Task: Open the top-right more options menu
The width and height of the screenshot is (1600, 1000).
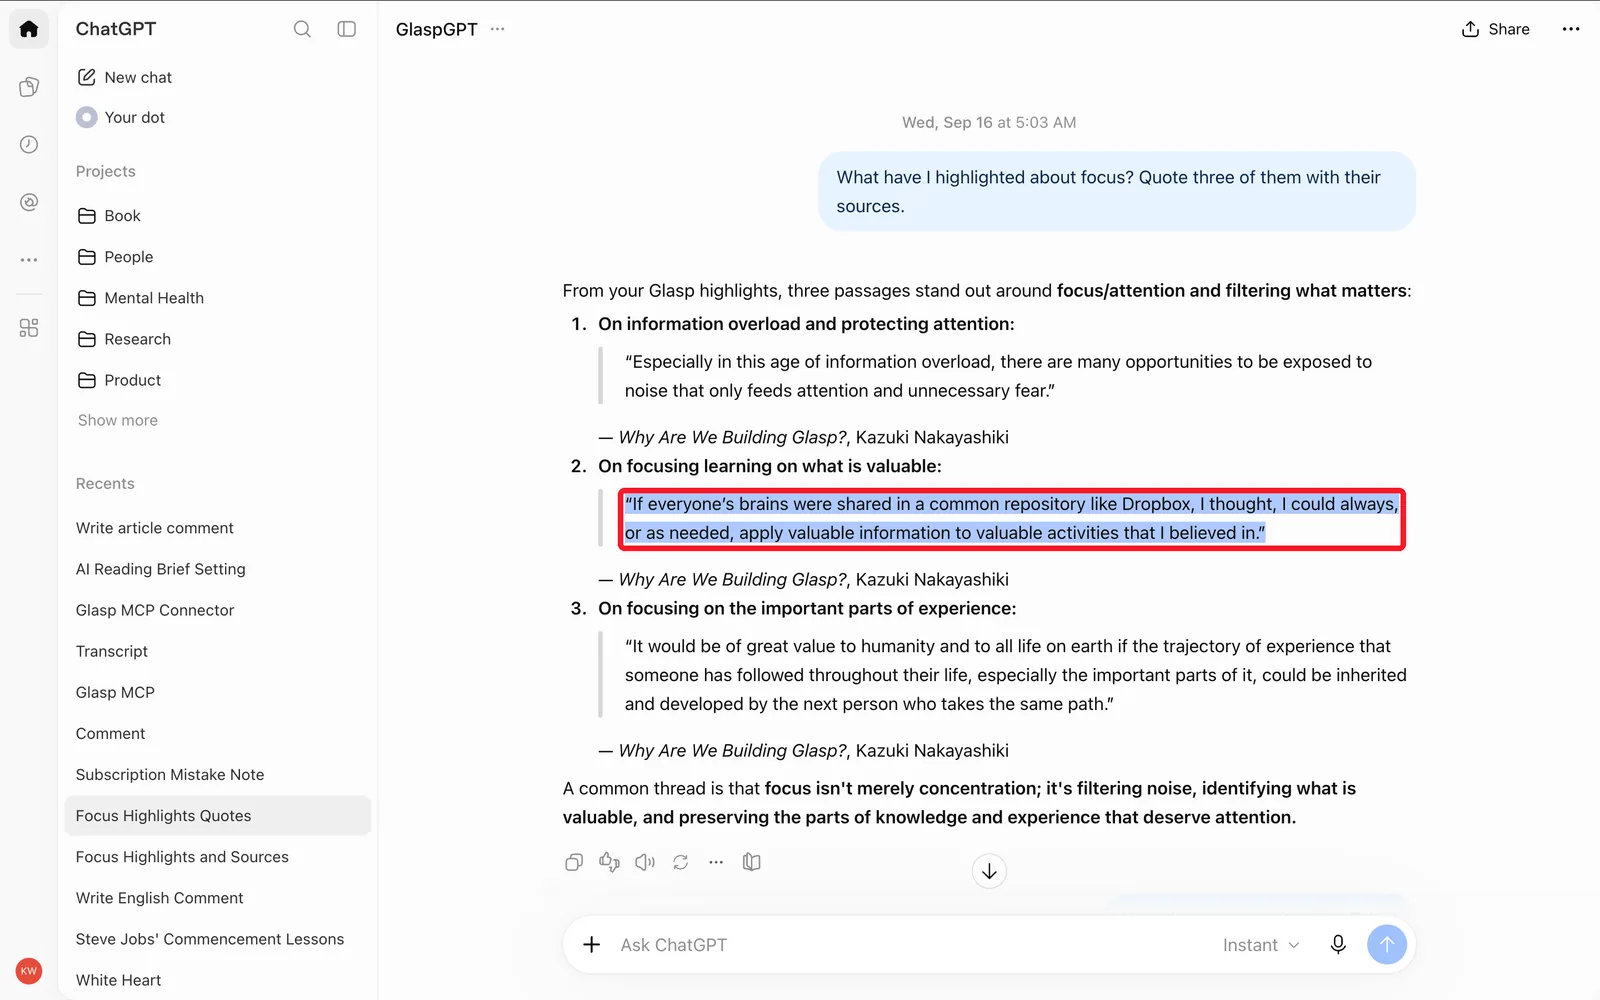Action: [x=1571, y=29]
